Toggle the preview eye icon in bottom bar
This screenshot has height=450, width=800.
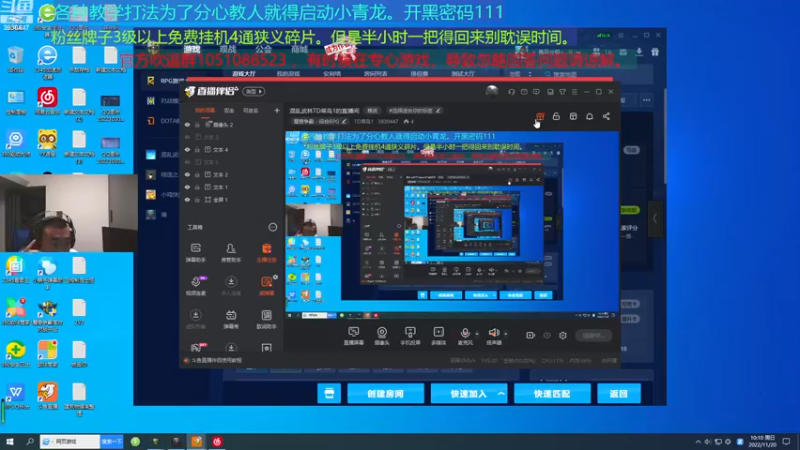coord(547,335)
